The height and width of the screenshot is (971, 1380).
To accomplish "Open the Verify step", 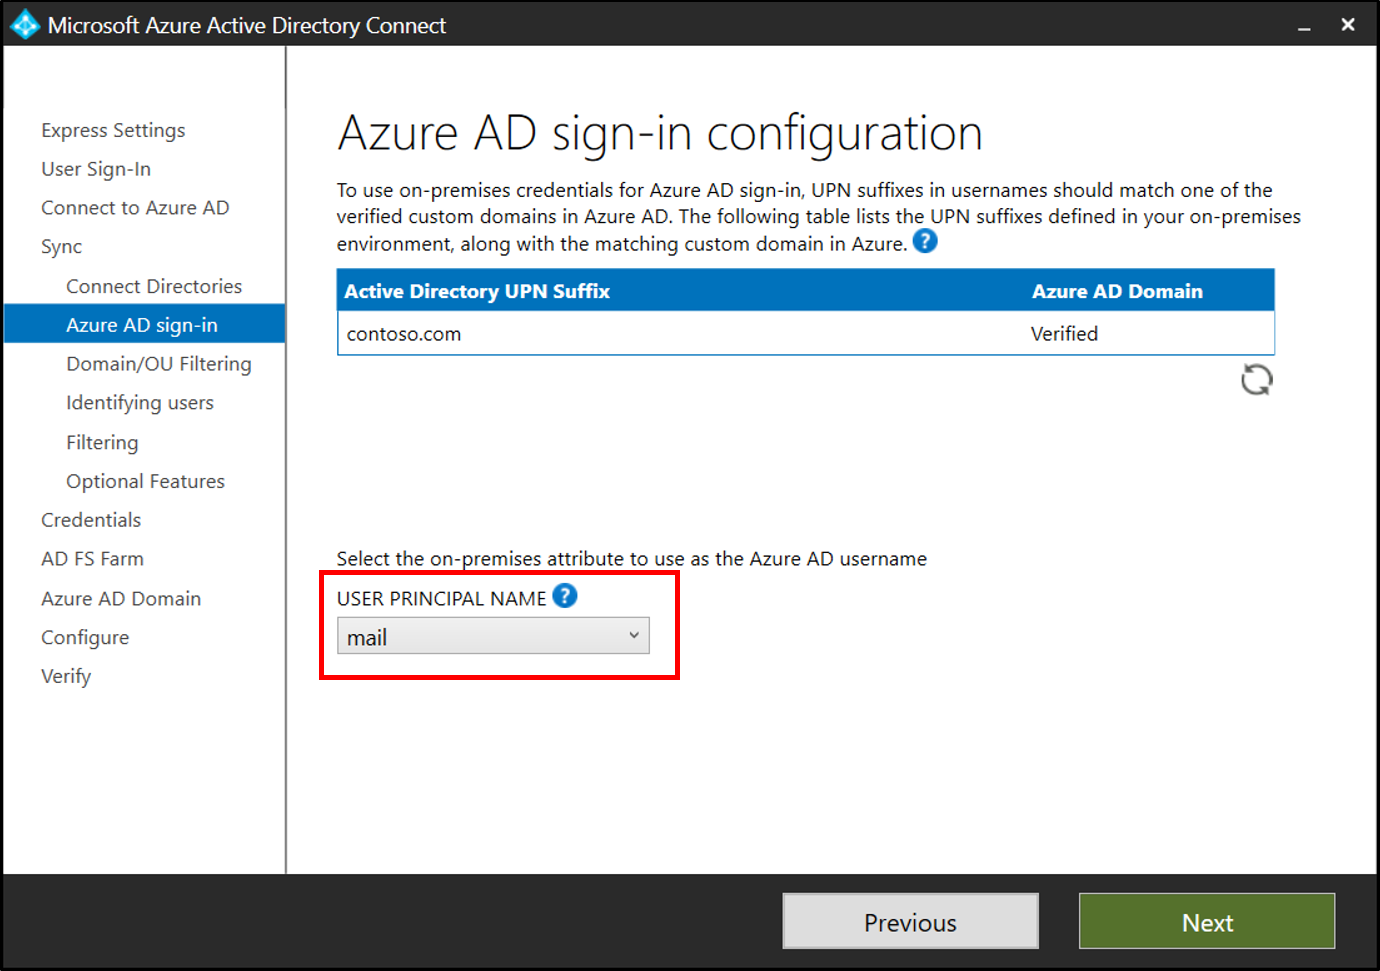I will click(66, 676).
